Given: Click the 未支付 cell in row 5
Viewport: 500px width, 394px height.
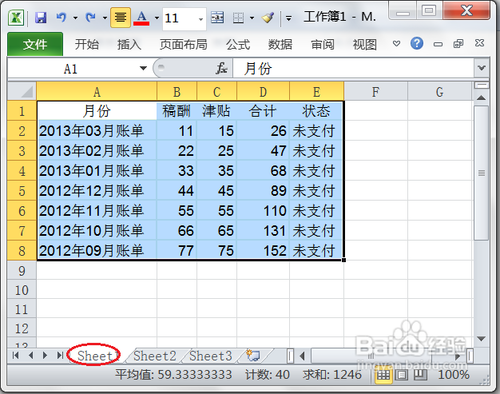Looking at the screenshot, I should click(316, 191).
